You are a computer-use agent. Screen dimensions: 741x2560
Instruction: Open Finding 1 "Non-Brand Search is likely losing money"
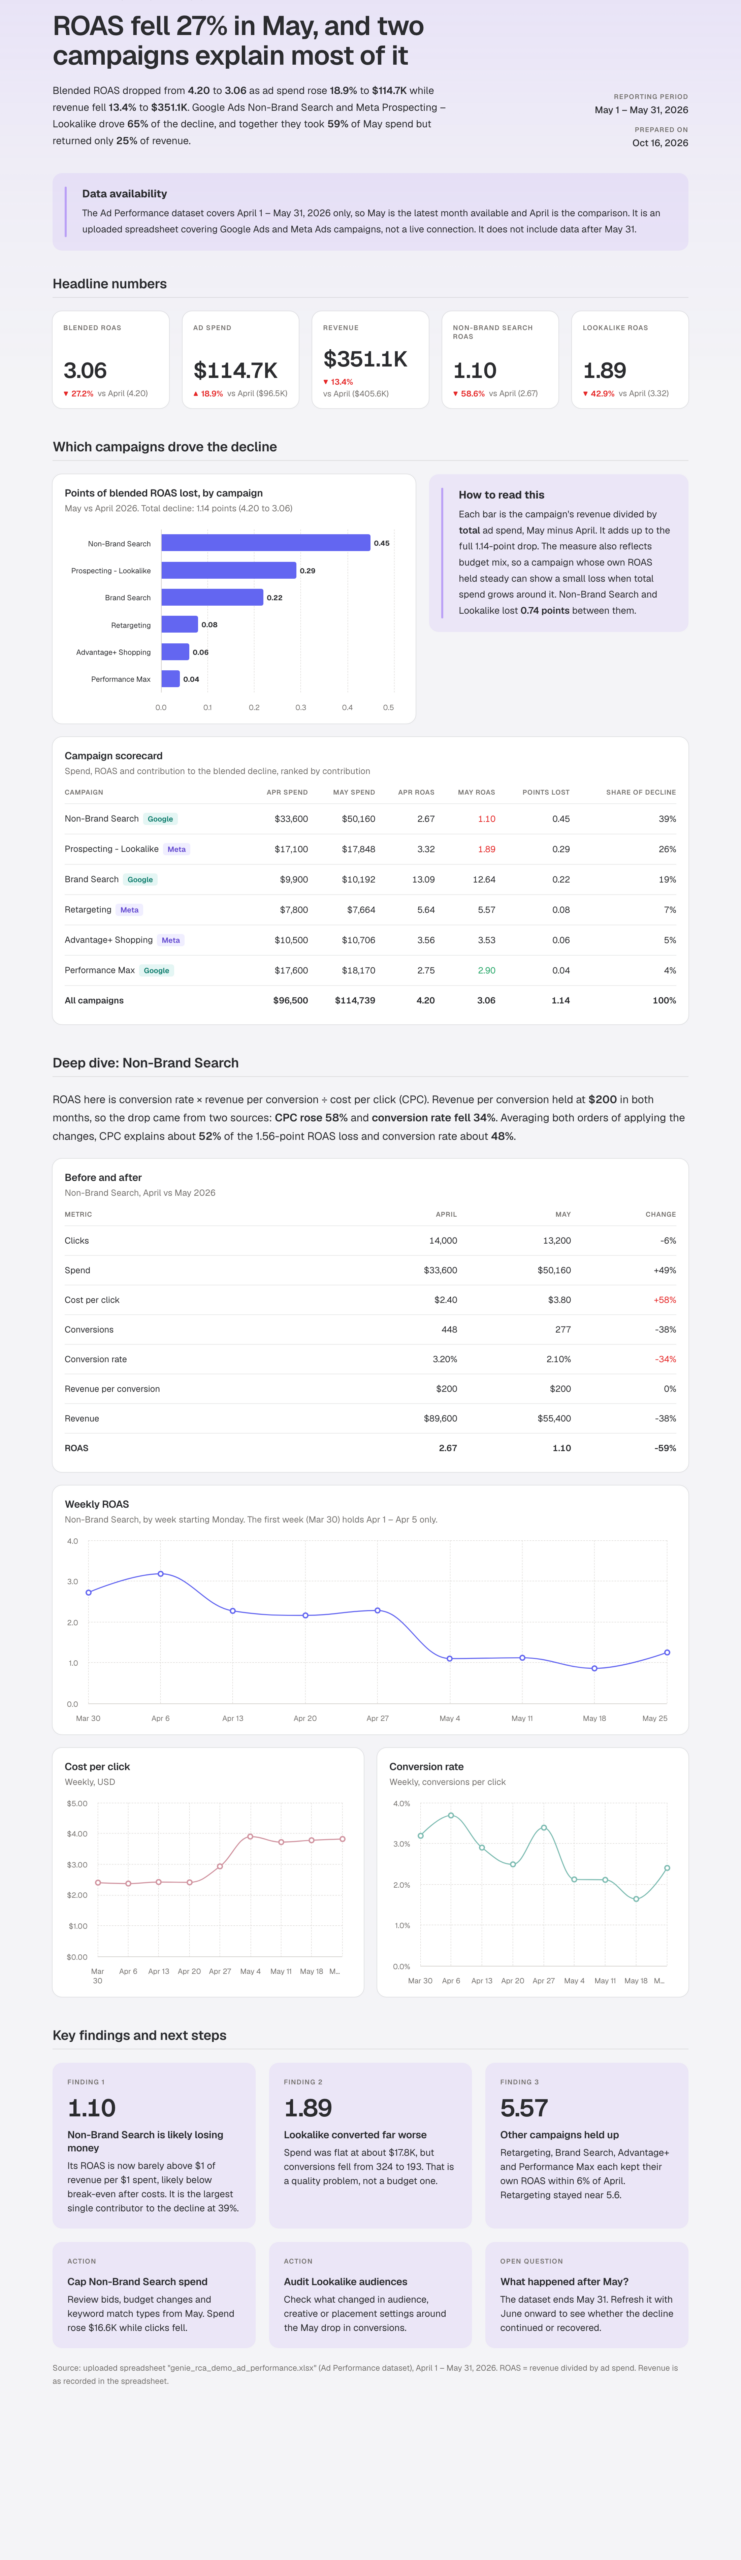coord(154,2145)
